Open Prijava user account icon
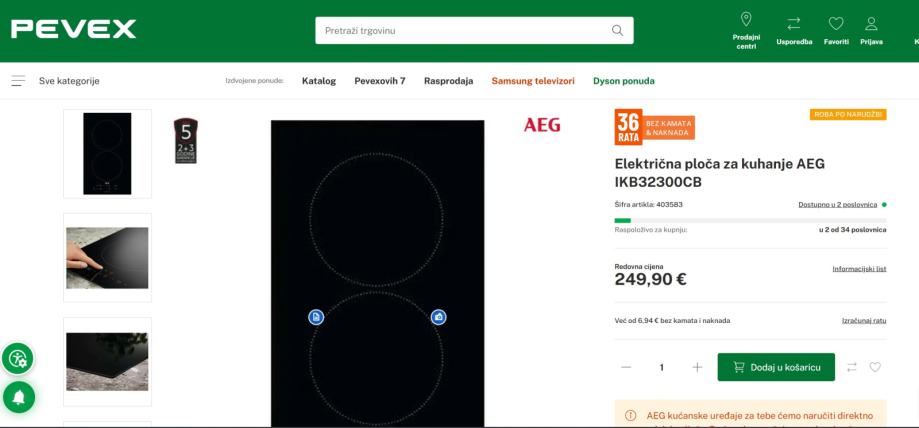This screenshot has height=428, width=919. pyautogui.click(x=872, y=23)
